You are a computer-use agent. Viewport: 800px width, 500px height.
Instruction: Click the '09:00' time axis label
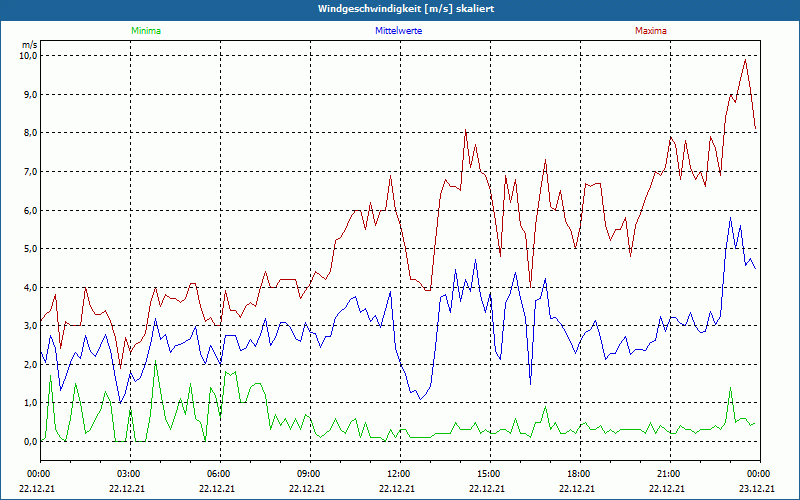point(309,474)
